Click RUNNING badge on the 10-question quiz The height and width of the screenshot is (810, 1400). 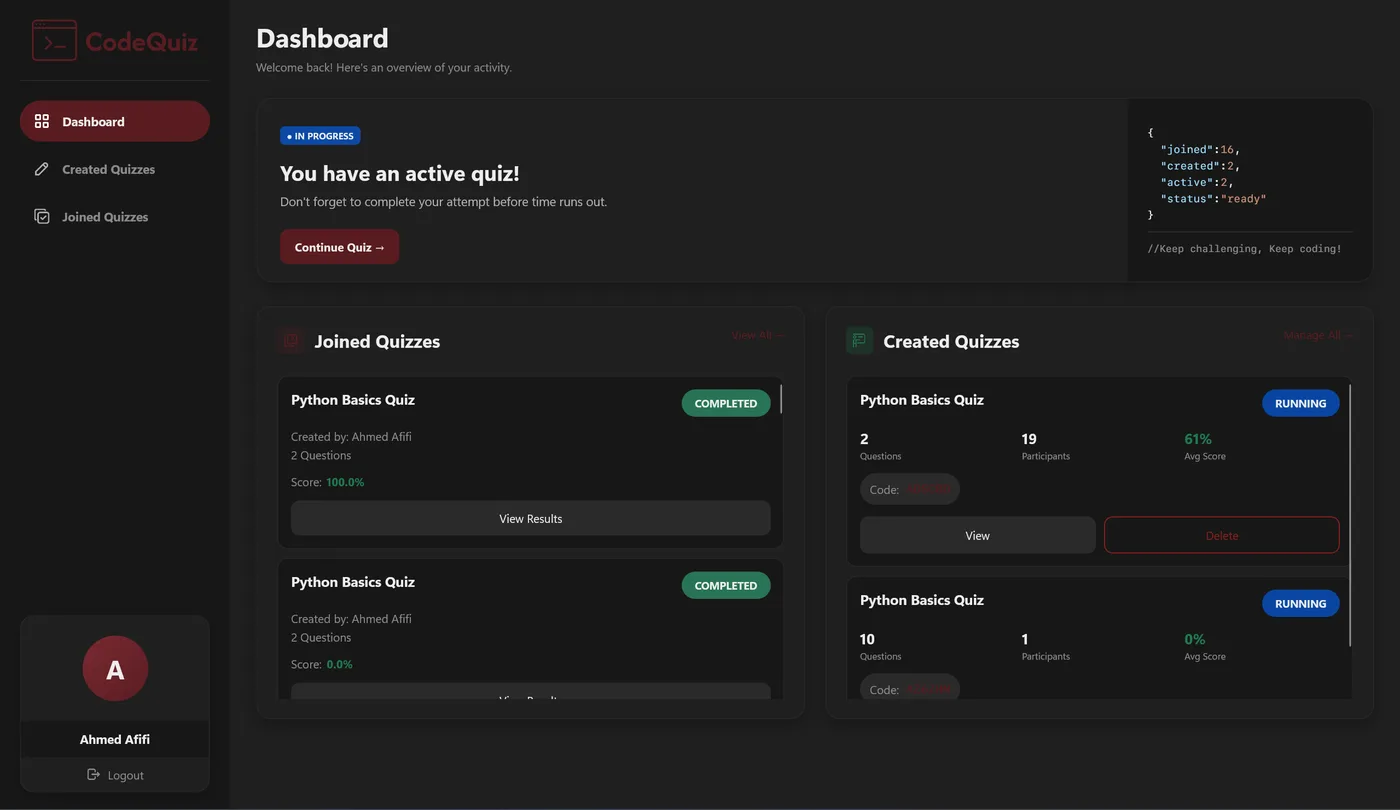point(1301,603)
